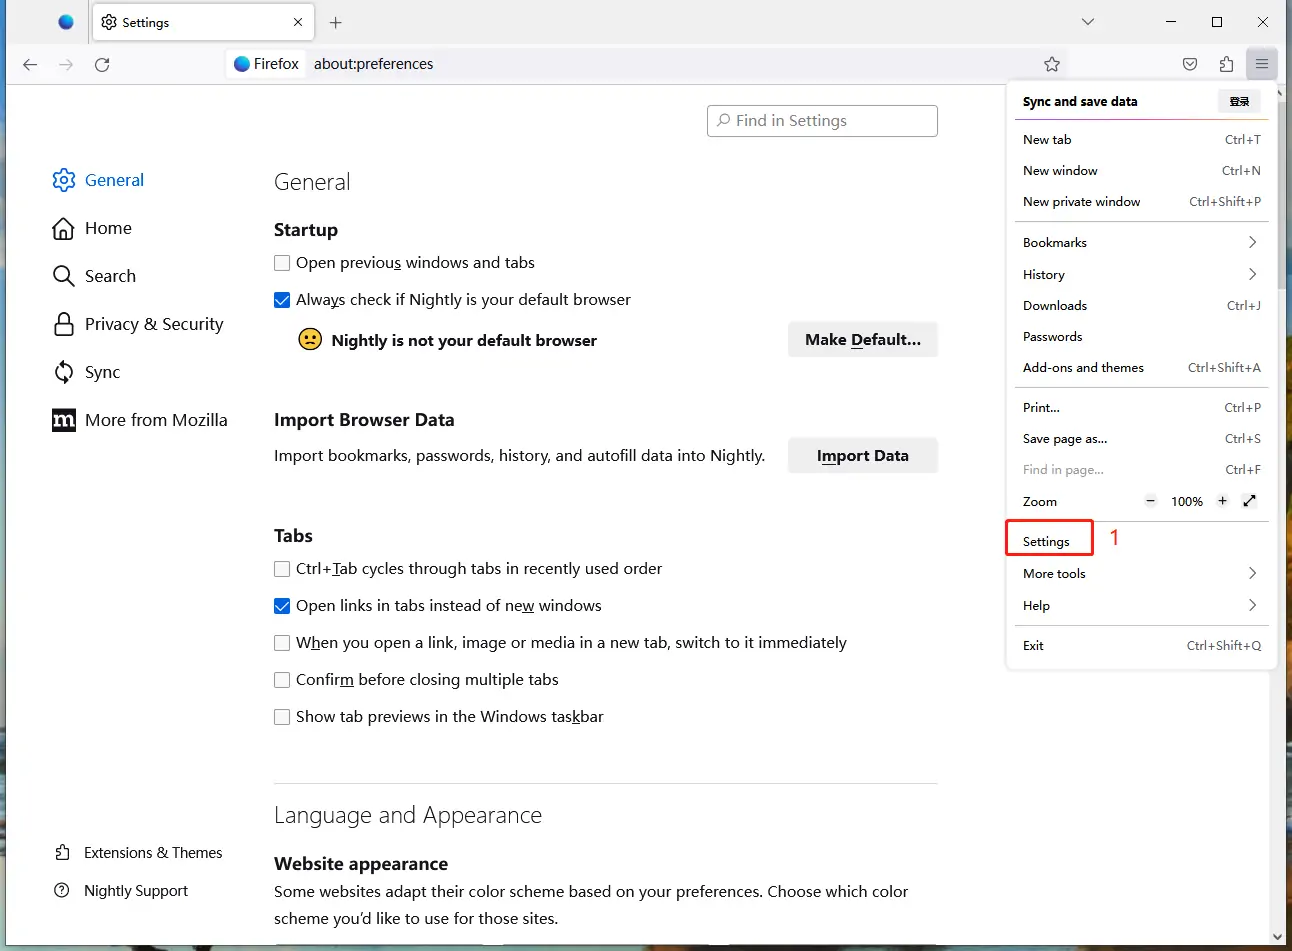The width and height of the screenshot is (1292, 951).
Task: Select the Search settings section
Action: click(110, 276)
